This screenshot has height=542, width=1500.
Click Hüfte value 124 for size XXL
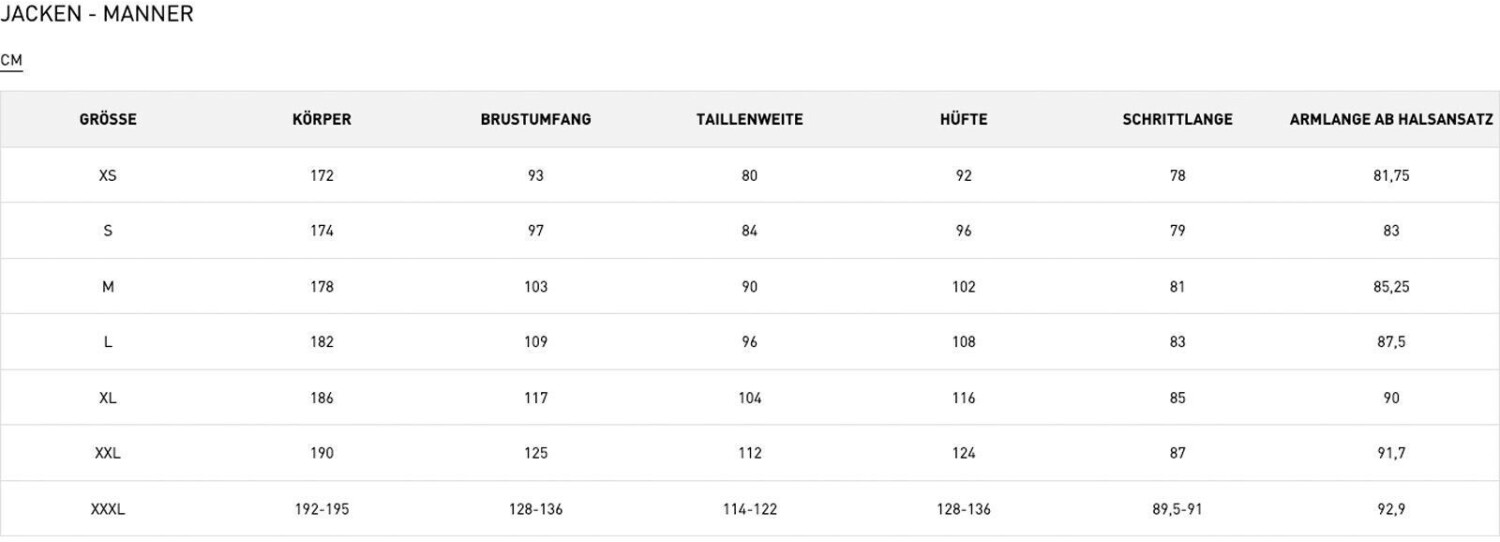pyautogui.click(x=964, y=454)
